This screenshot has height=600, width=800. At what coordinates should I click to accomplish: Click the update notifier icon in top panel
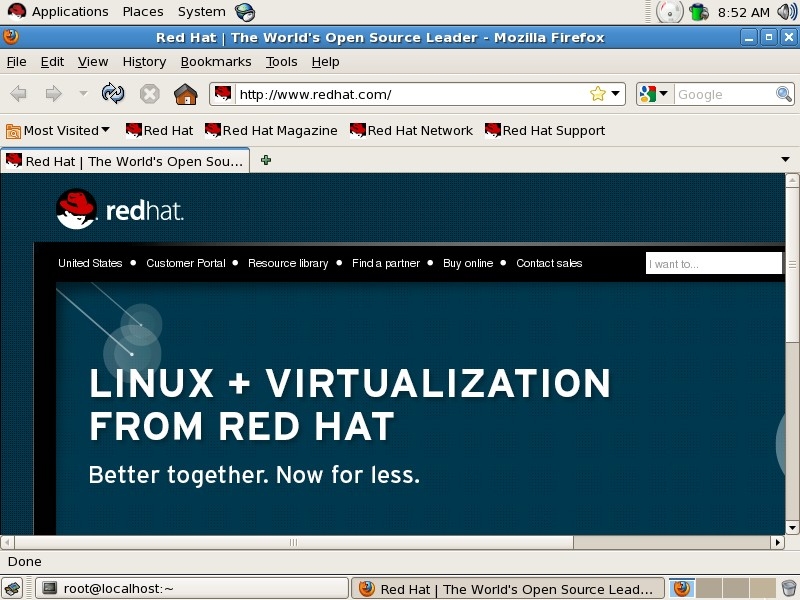669,12
